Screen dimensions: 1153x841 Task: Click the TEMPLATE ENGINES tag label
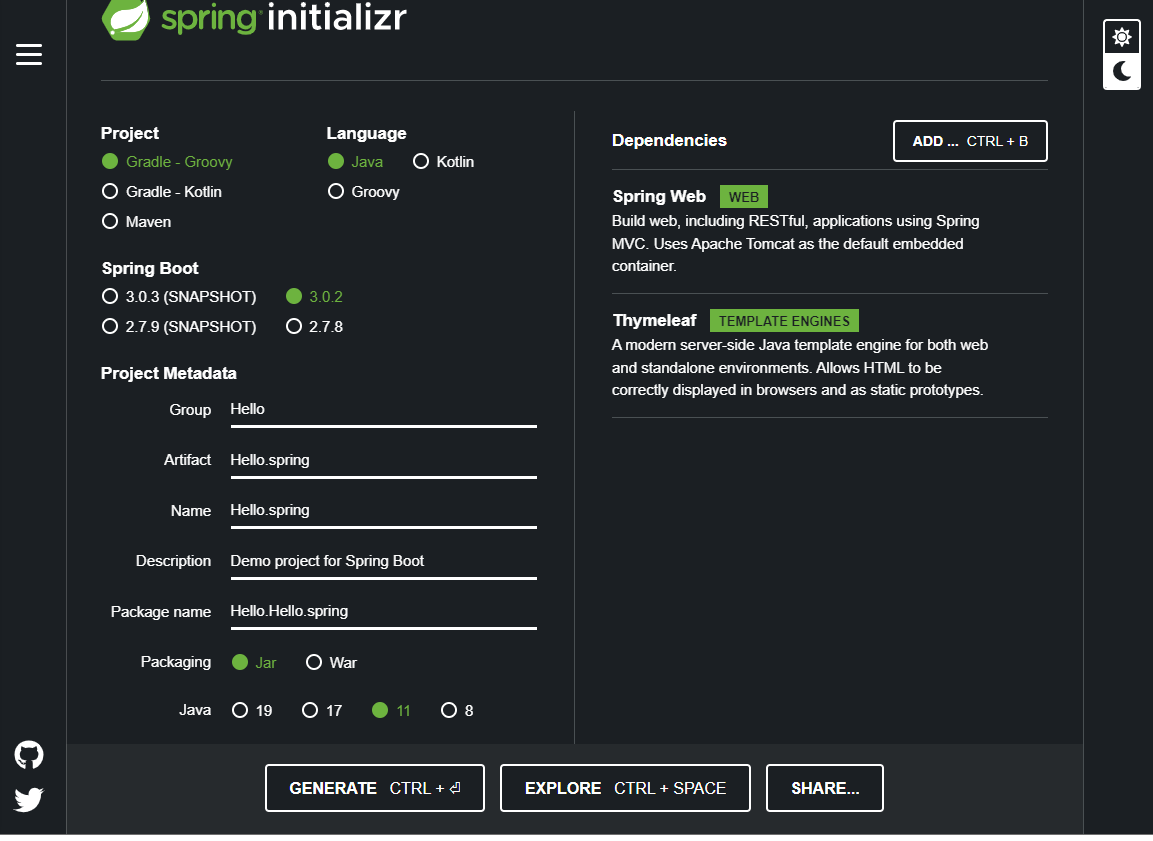click(784, 321)
